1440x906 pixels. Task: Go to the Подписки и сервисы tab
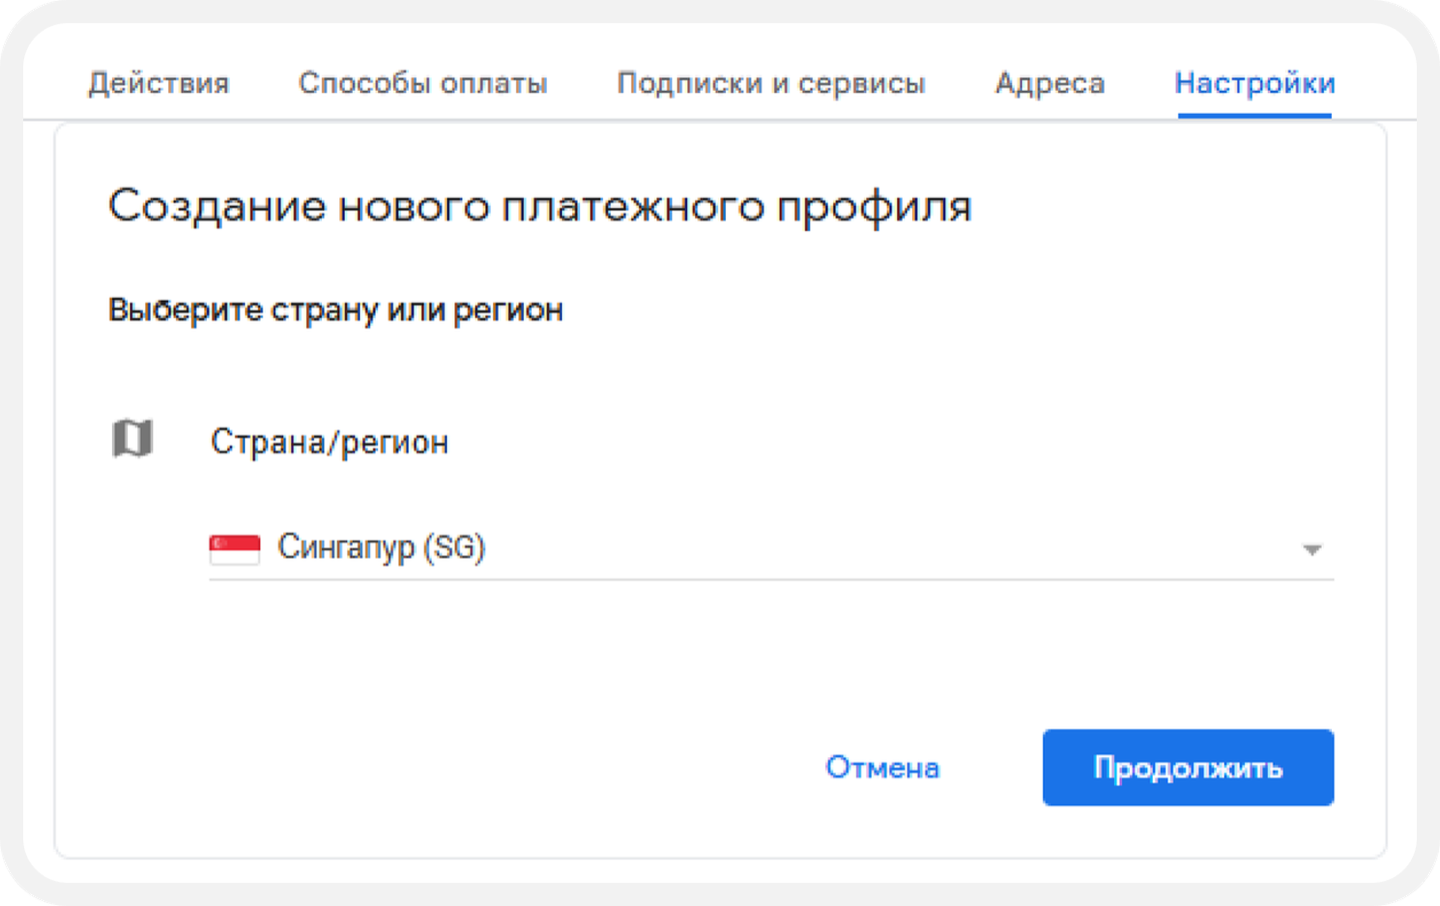771,82
